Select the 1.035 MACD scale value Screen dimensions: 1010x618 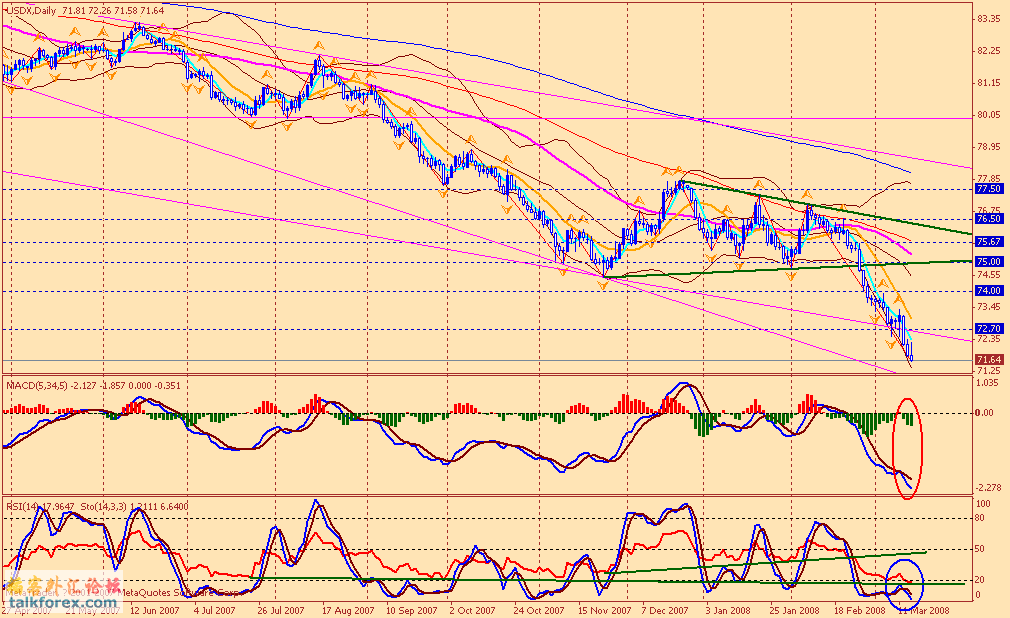tap(987, 383)
